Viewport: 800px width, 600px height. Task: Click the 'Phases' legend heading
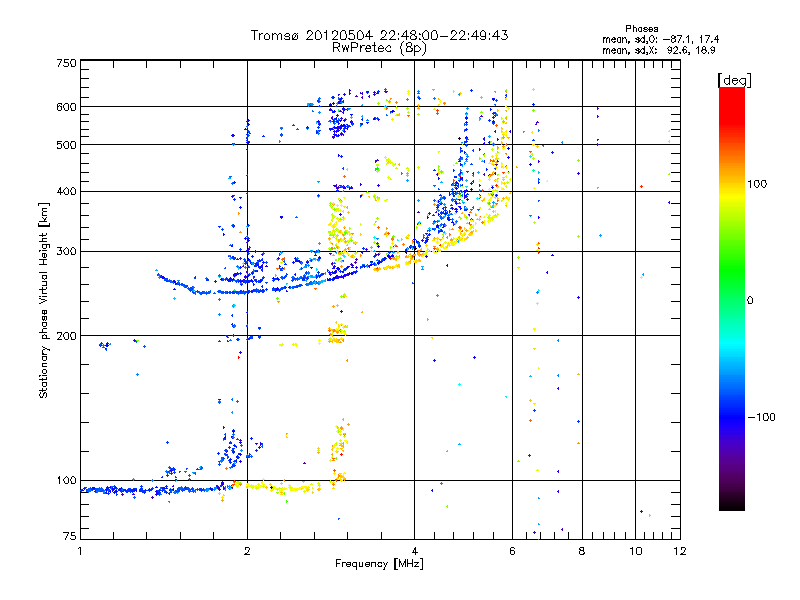pos(642,29)
